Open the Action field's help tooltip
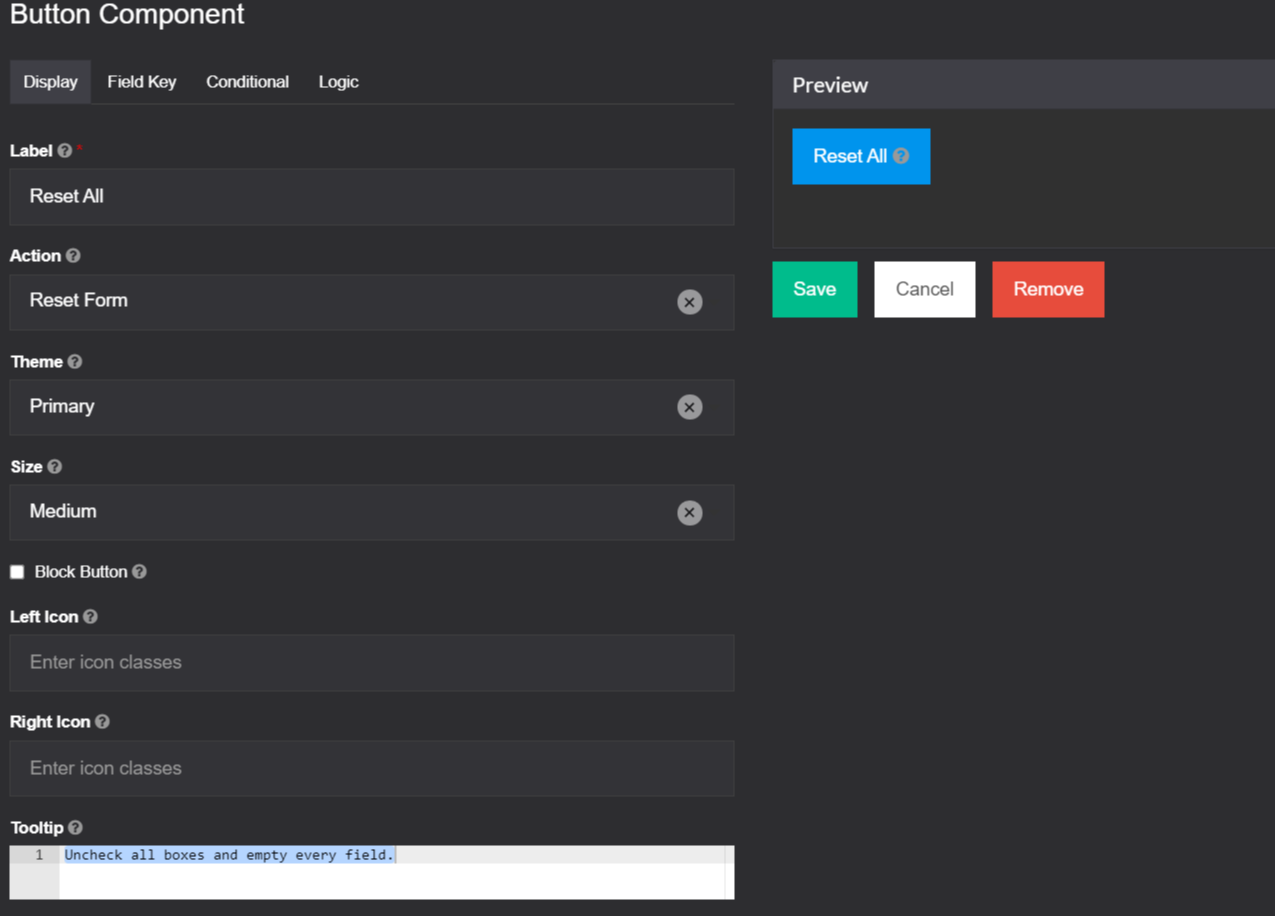1275x916 pixels. (x=73, y=255)
